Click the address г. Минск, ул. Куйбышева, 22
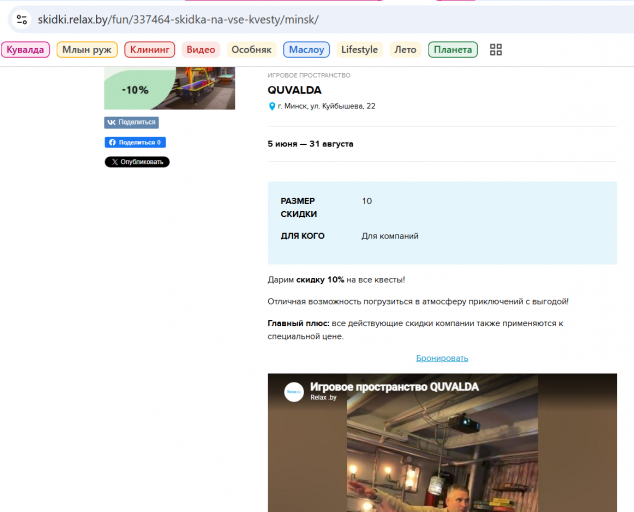 [326, 106]
